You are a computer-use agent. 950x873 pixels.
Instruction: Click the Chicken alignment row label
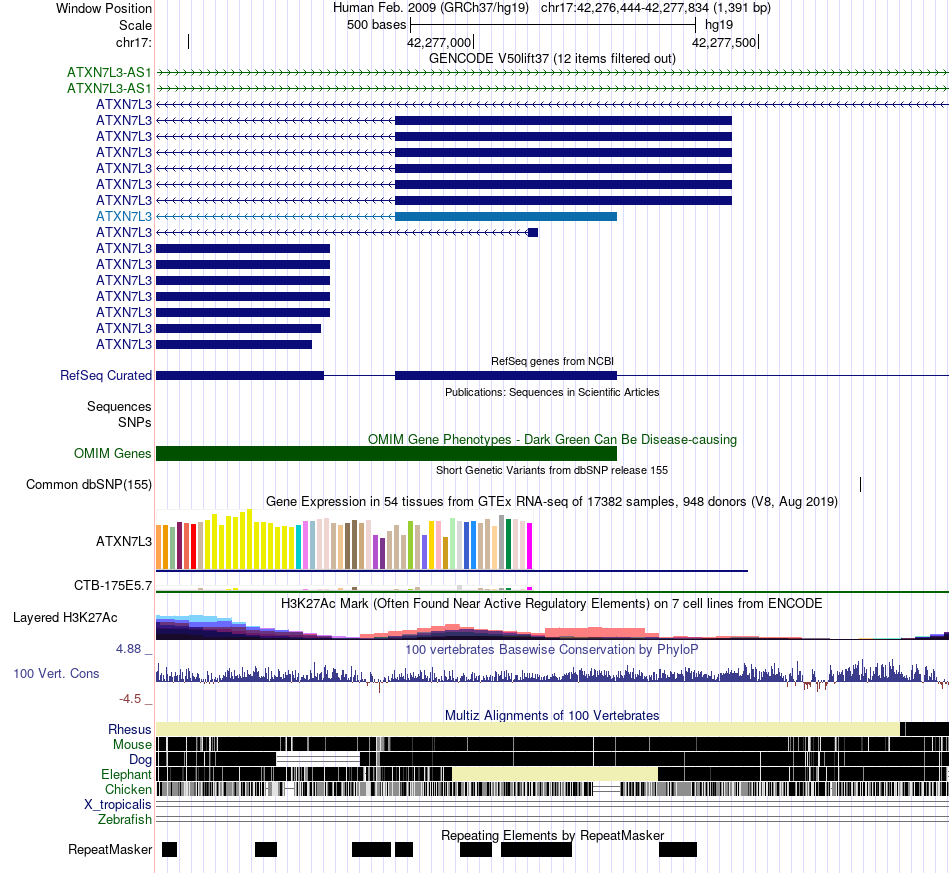128,789
